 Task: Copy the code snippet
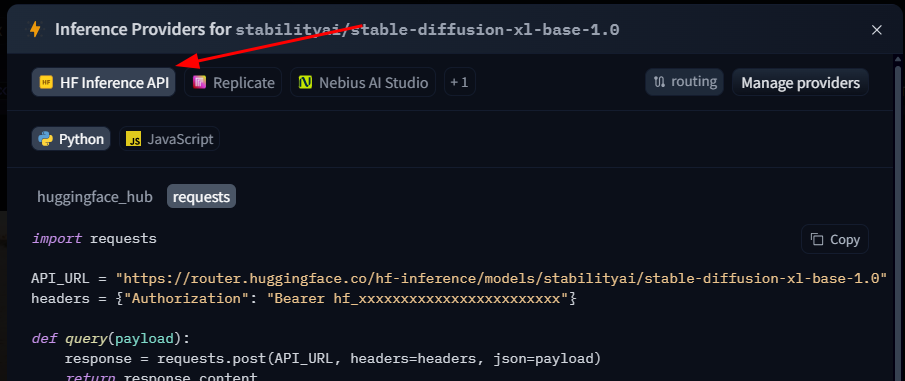835,239
